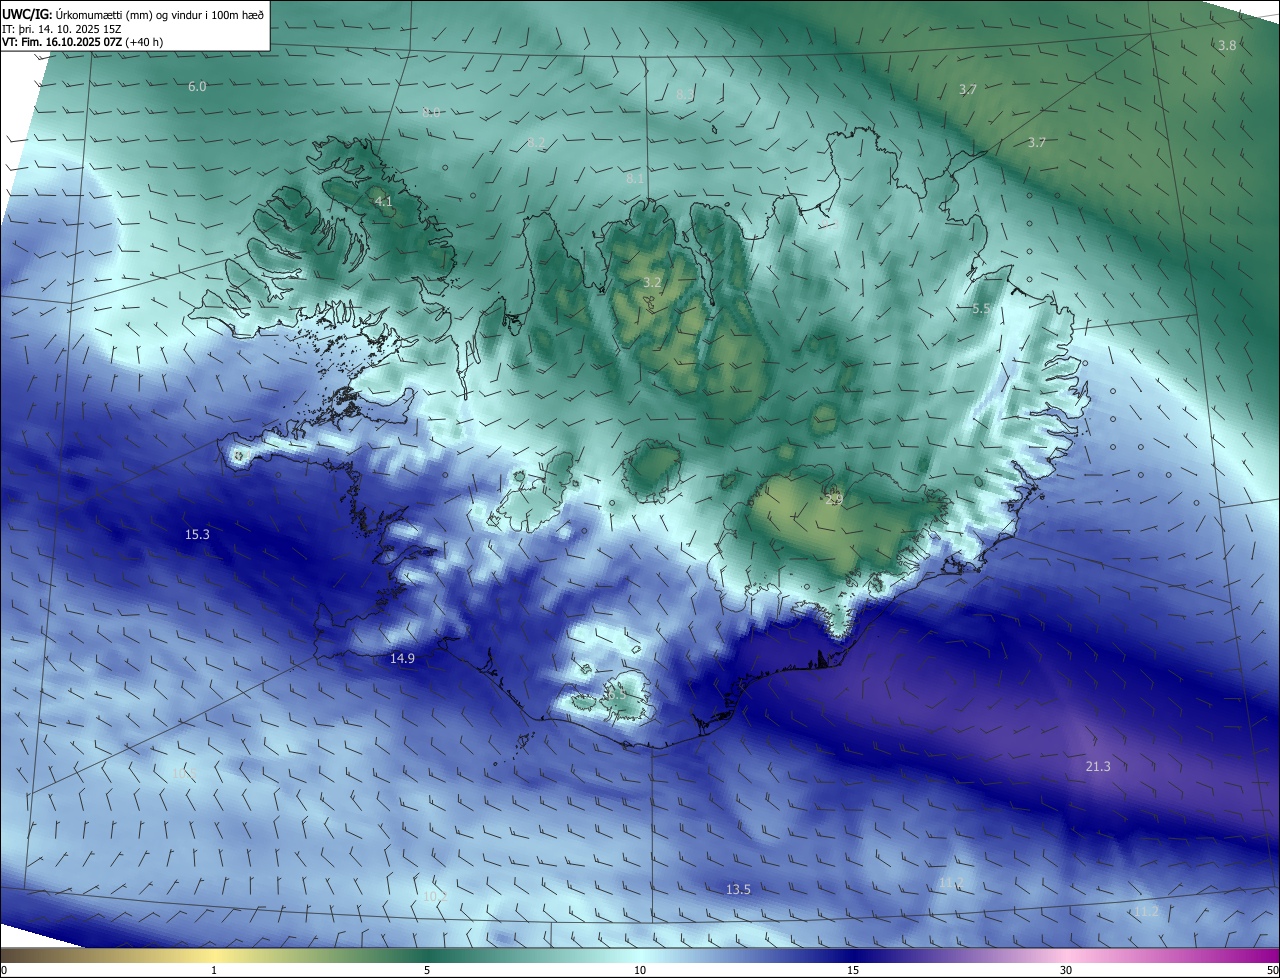Click the 21.3 precipitation value
This screenshot has height=978, width=1280.
coord(1098,767)
